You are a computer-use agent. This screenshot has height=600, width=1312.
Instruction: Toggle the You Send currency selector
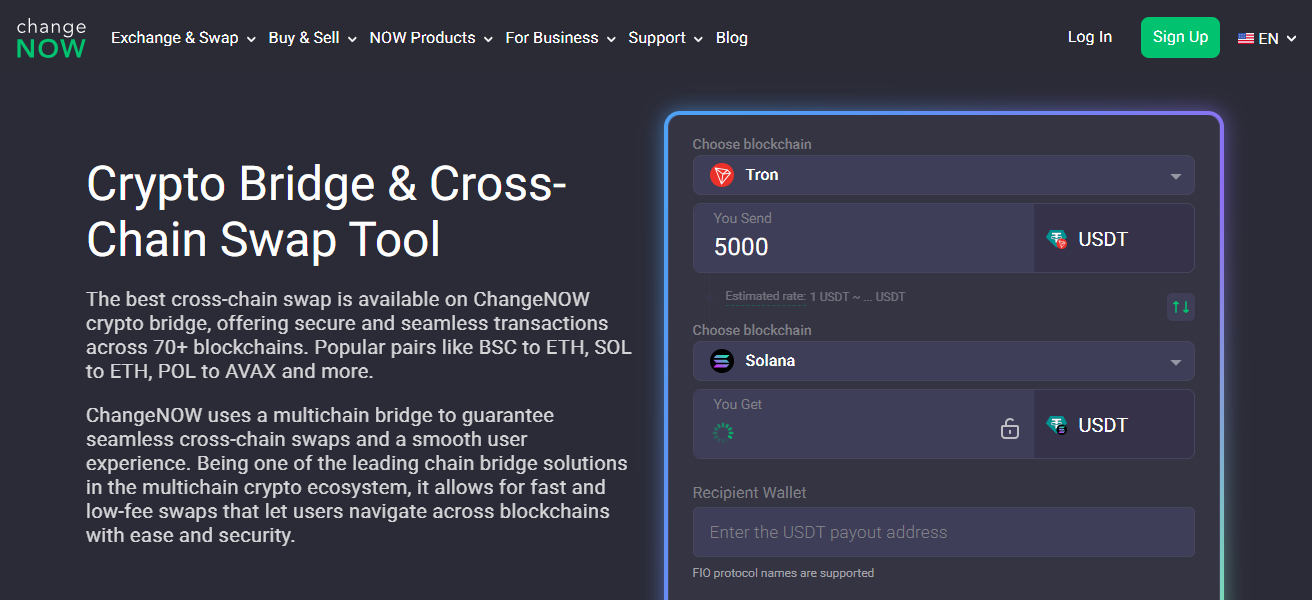click(x=1114, y=238)
